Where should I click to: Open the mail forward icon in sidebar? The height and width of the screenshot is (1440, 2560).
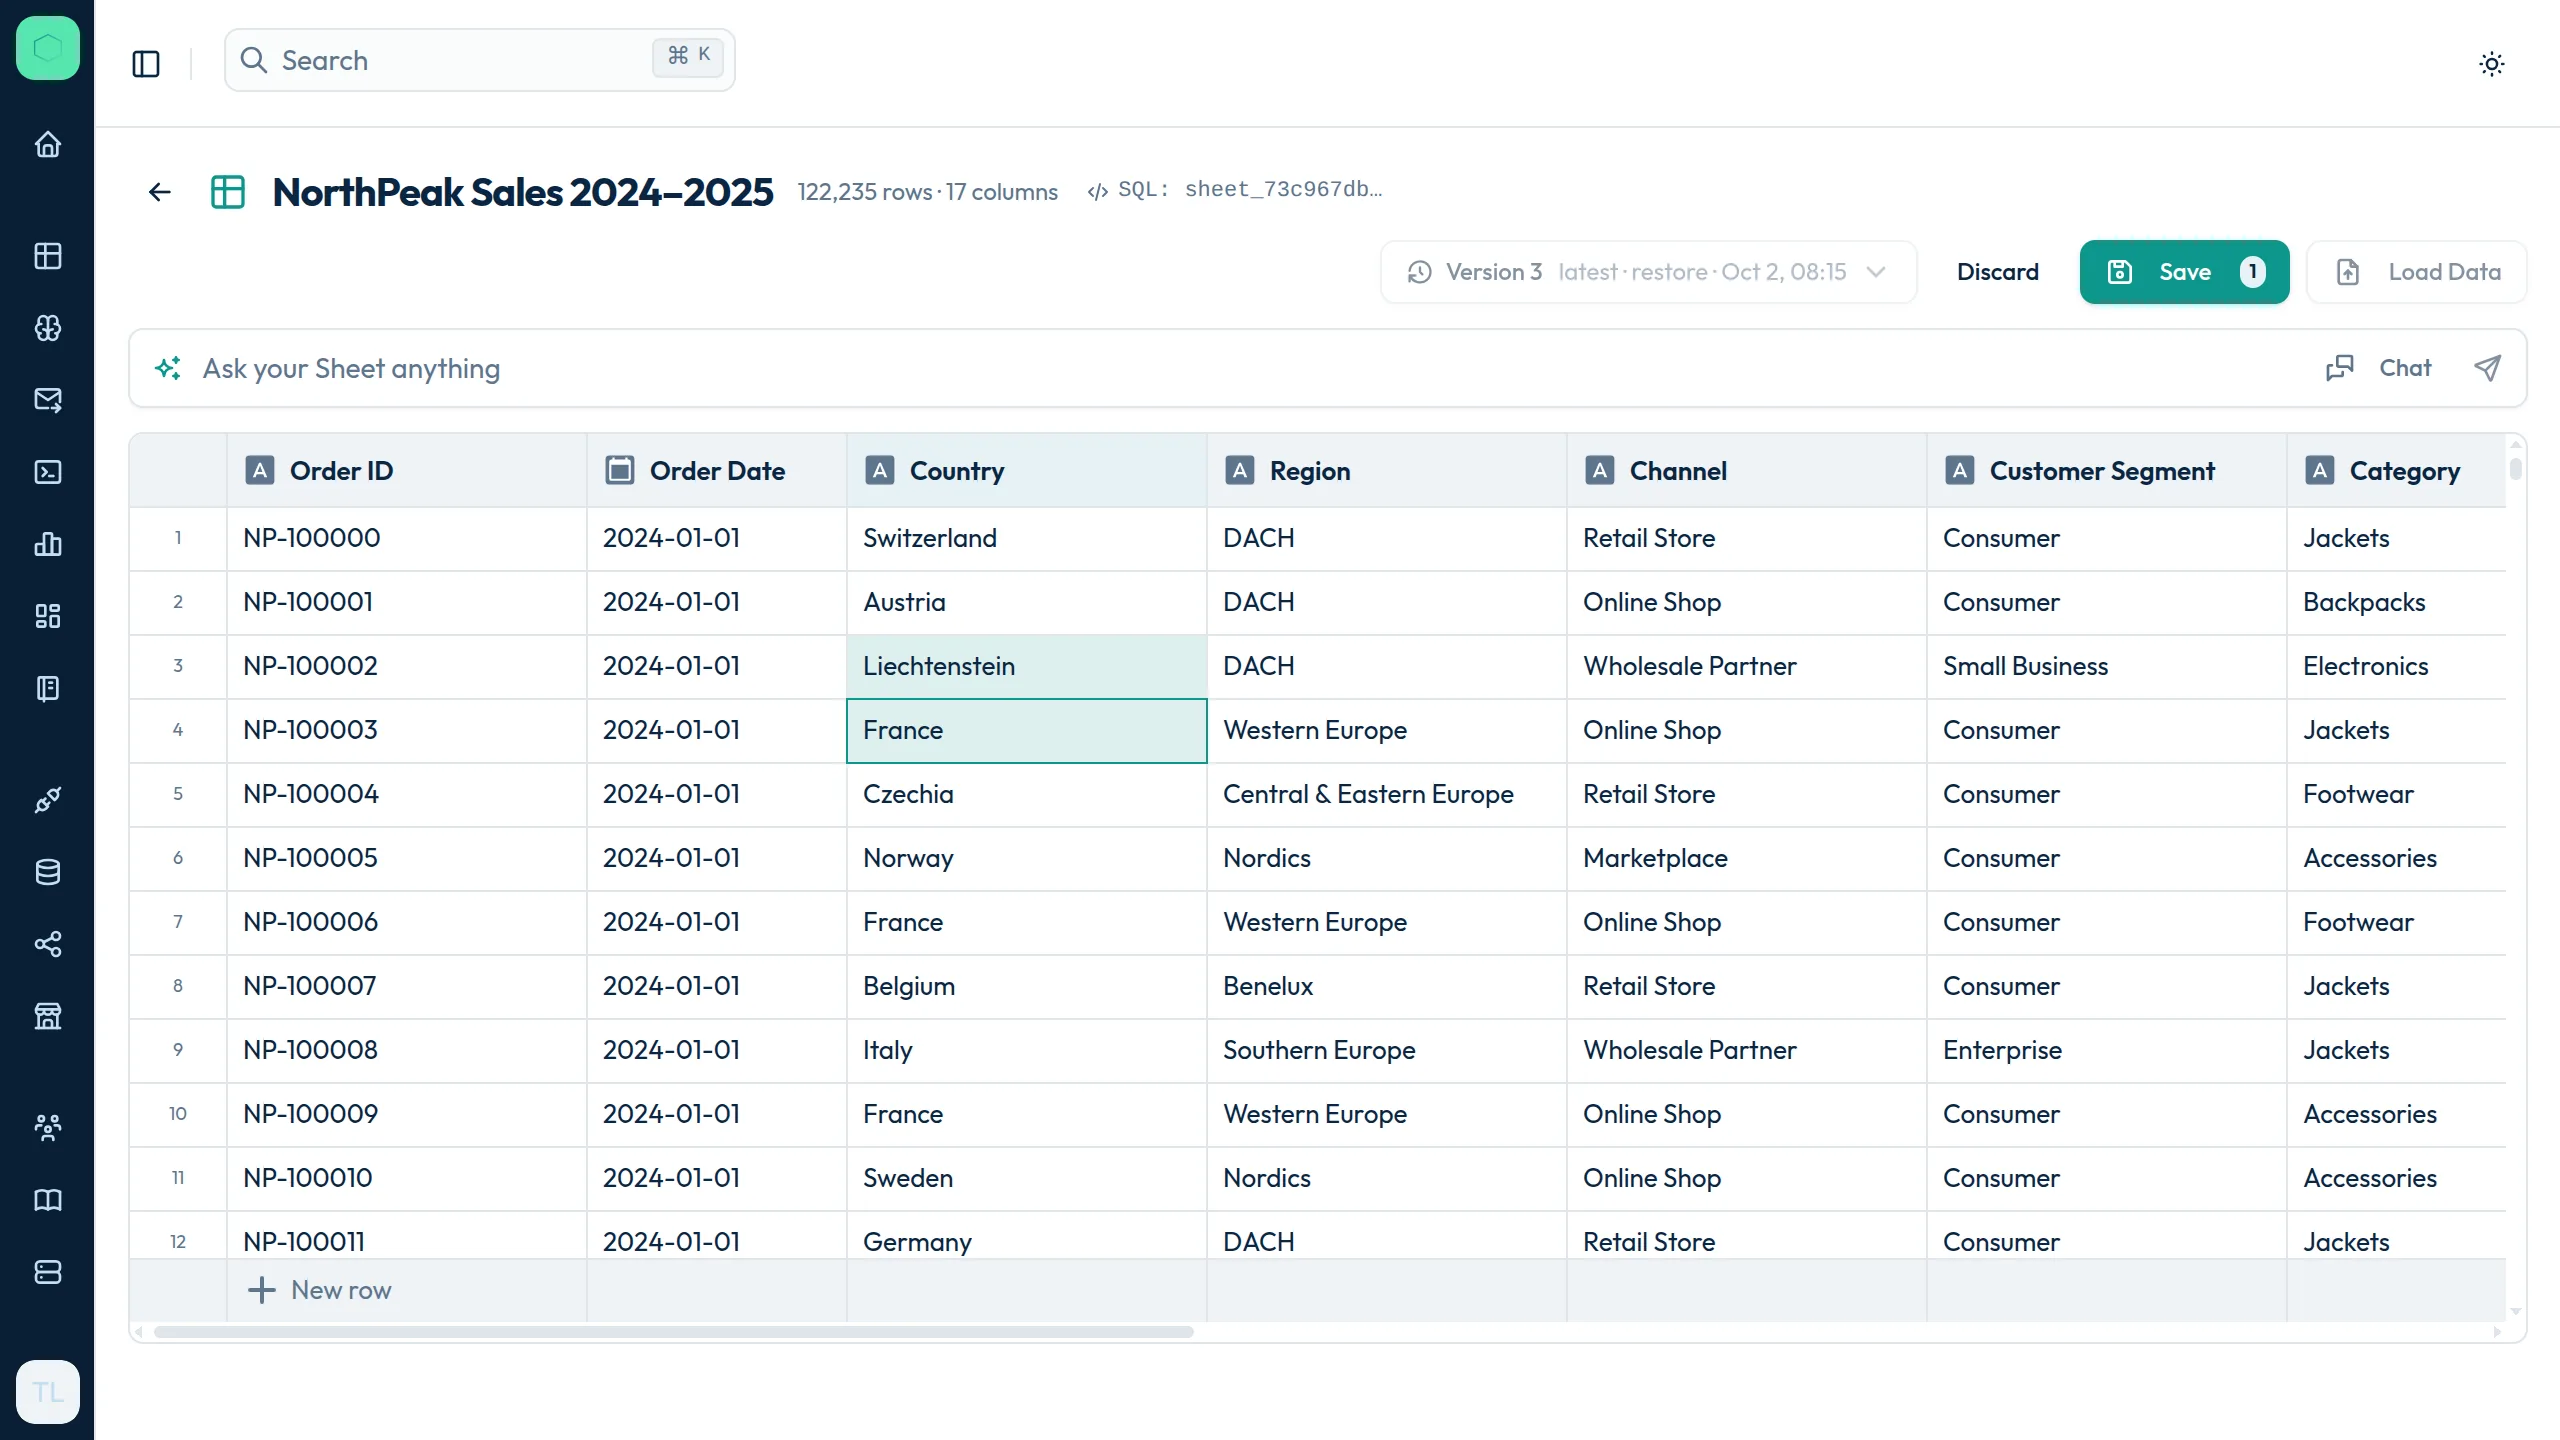[47, 400]
